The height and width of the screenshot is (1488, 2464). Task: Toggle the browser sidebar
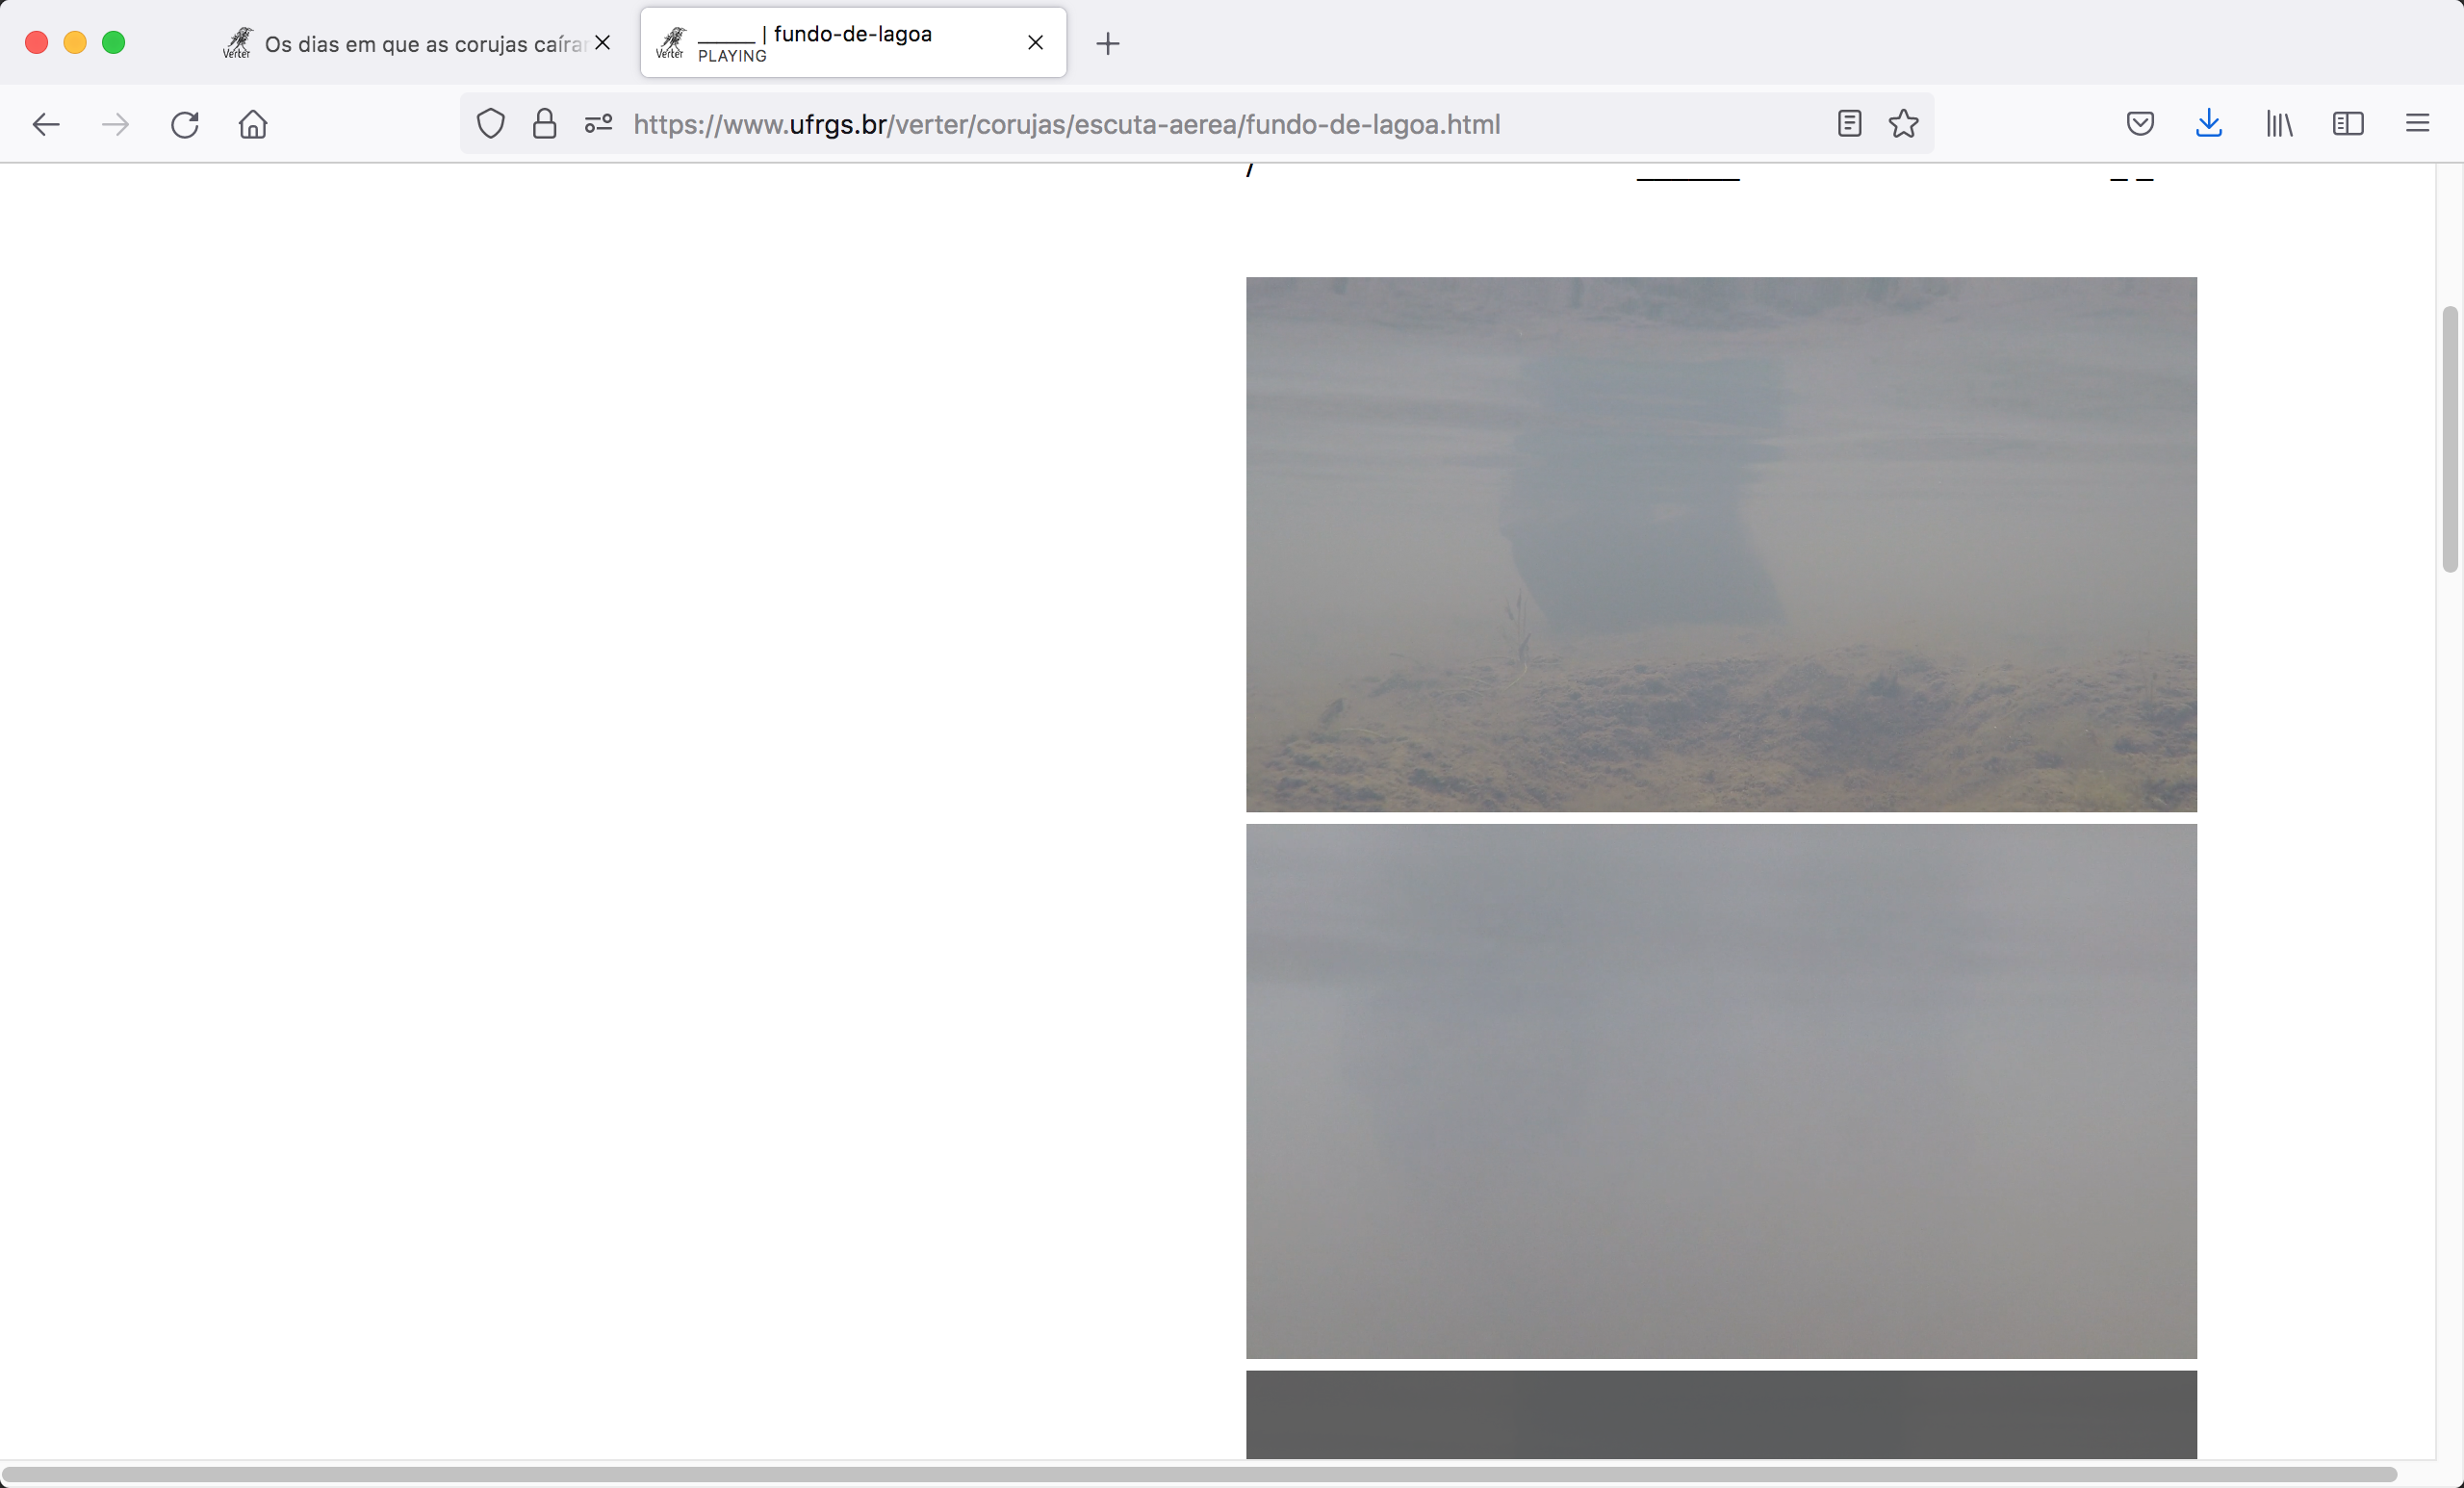coord(2348,124)
